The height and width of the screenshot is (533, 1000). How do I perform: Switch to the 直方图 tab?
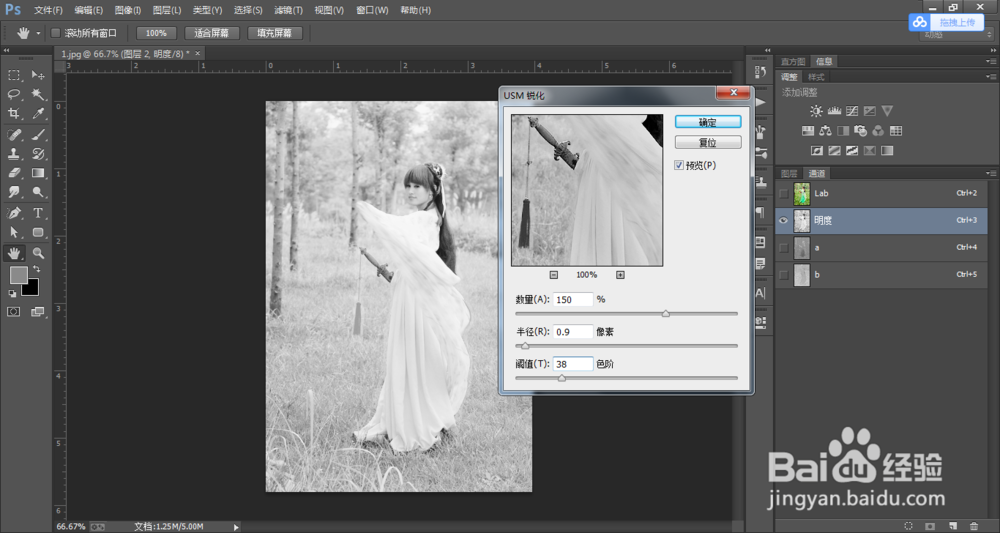tap(793, 61)
